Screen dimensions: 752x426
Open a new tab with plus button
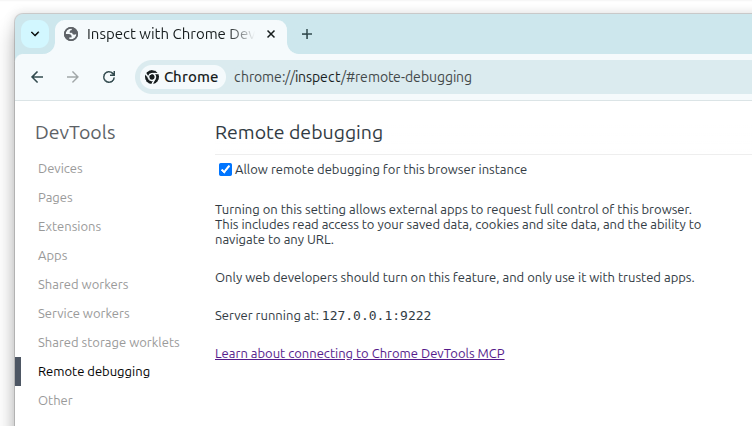307,34
